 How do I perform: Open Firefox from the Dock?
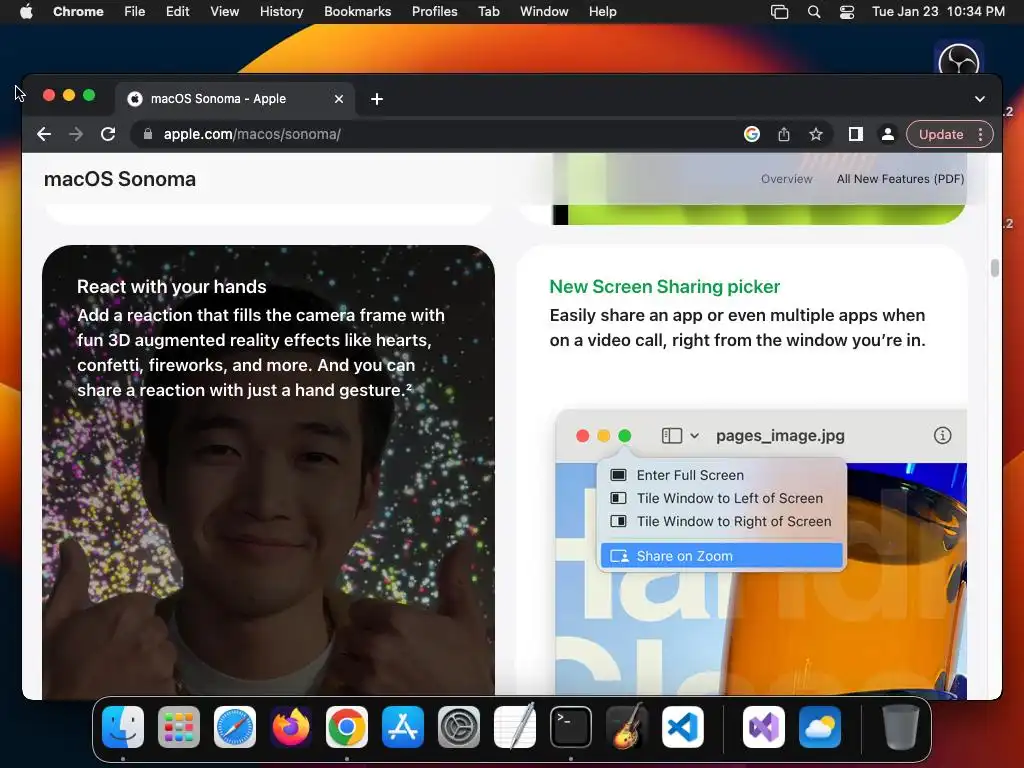point(291,727)
